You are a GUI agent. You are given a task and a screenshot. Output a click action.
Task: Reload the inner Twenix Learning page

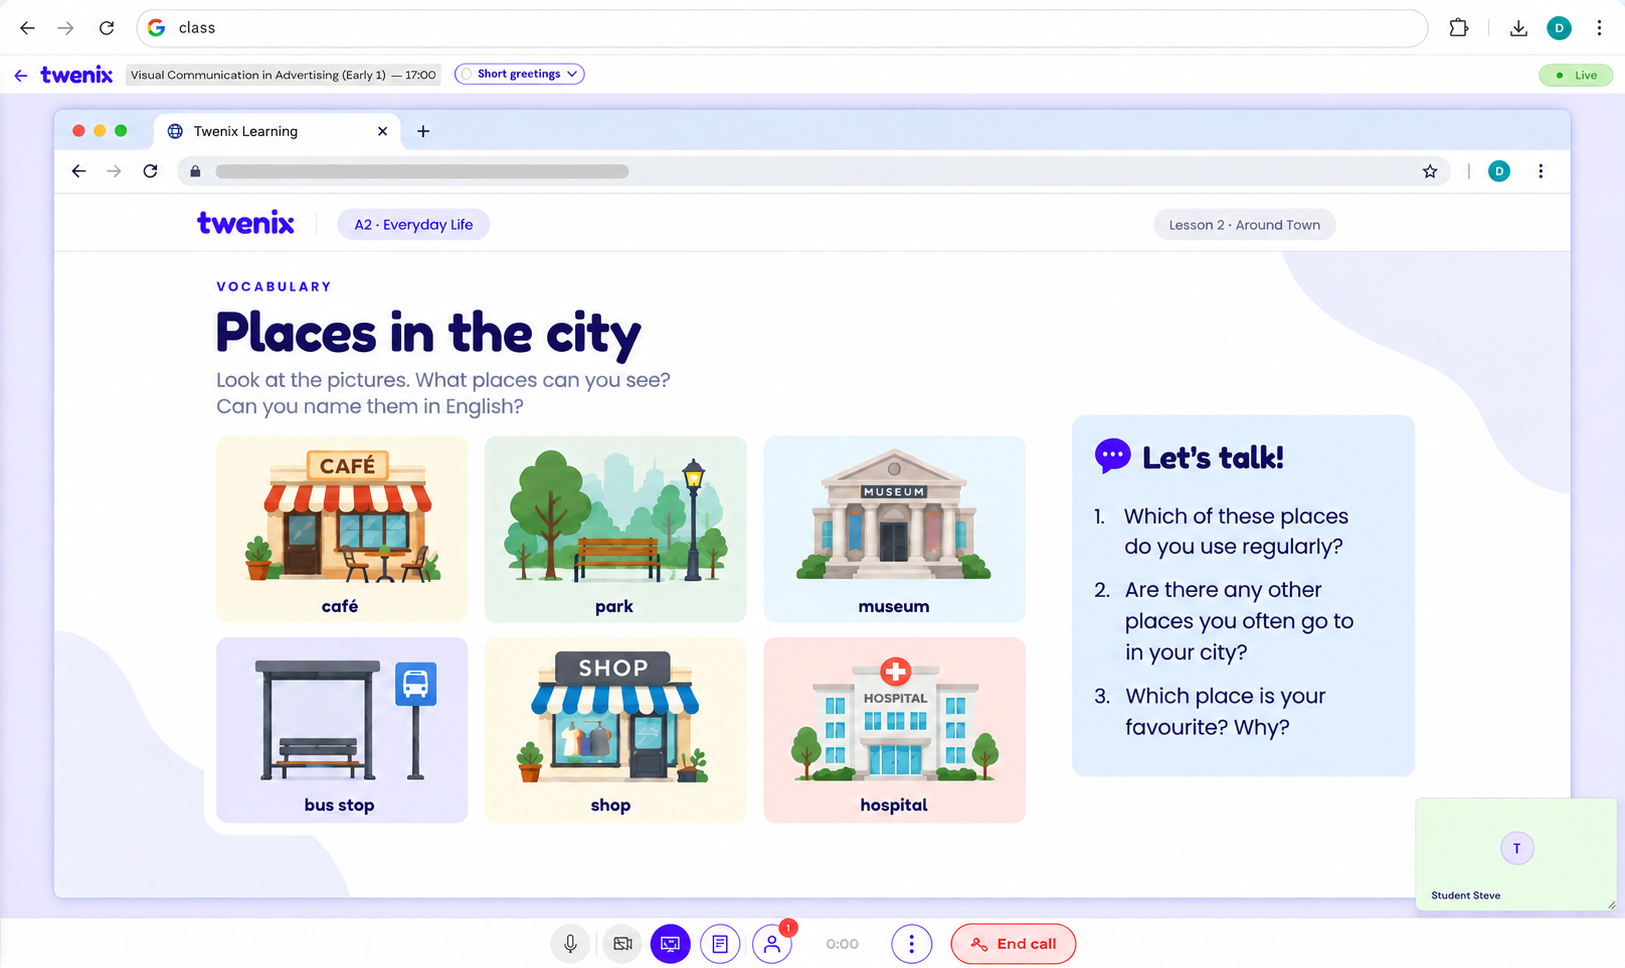coord(150,171)
